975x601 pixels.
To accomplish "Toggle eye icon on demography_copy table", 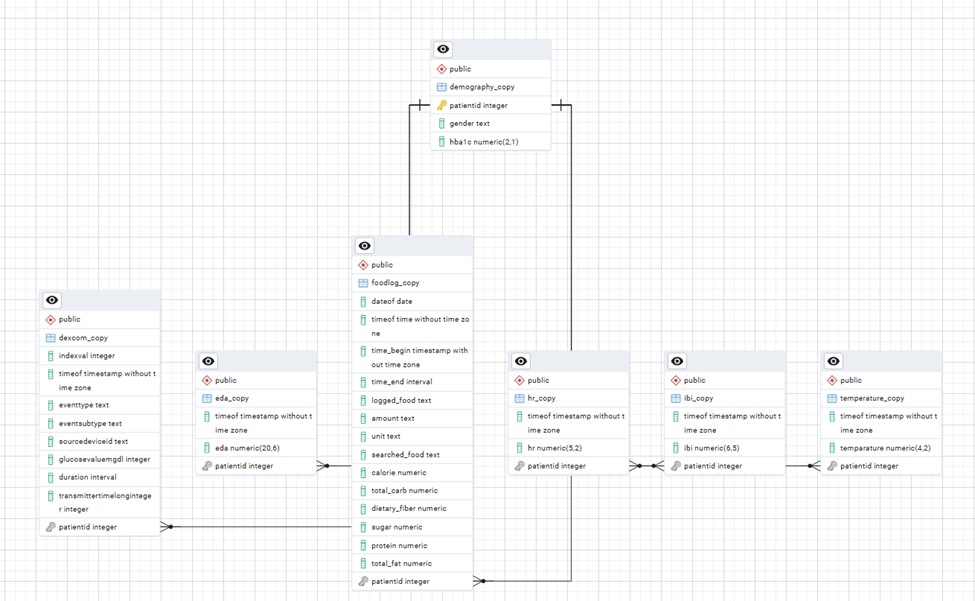I will 443,49.
